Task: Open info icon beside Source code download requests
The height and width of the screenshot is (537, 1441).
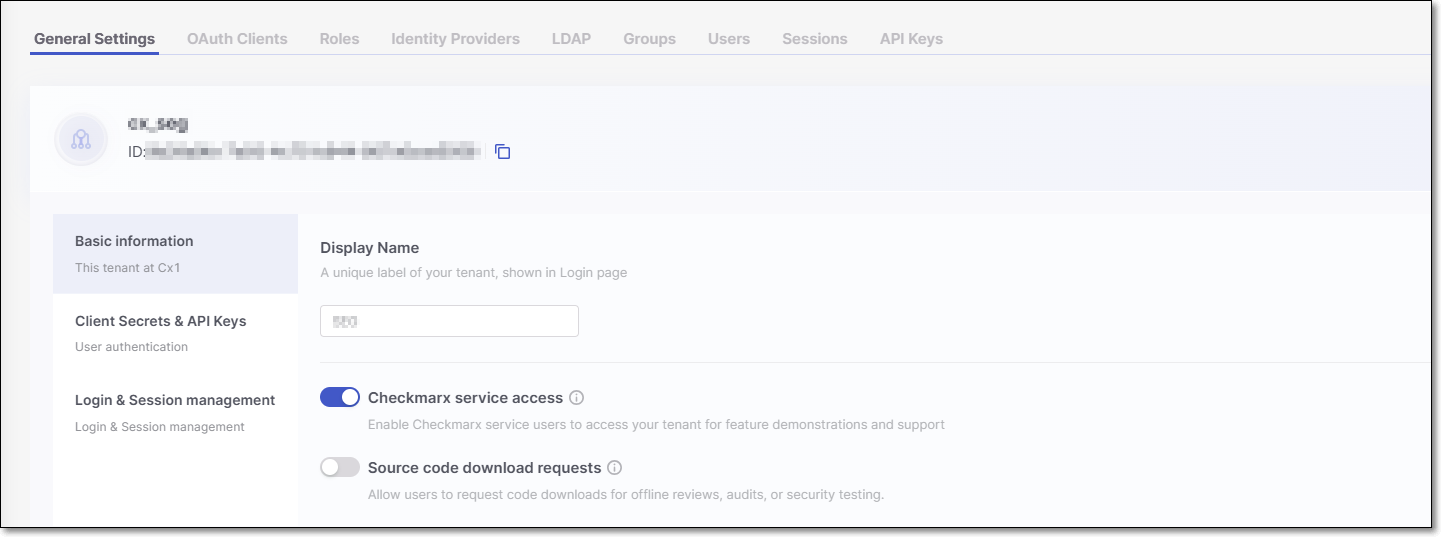Action: [x=615, y=468]
